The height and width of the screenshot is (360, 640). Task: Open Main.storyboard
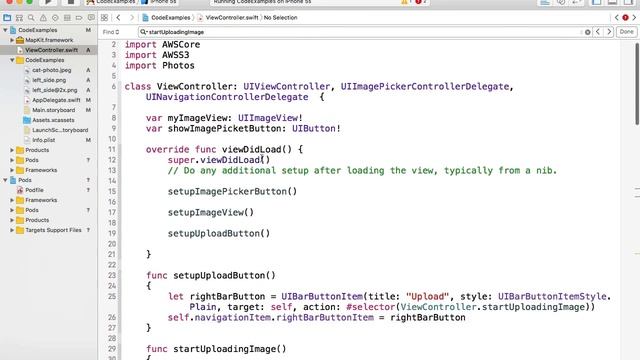click(53, 110)
